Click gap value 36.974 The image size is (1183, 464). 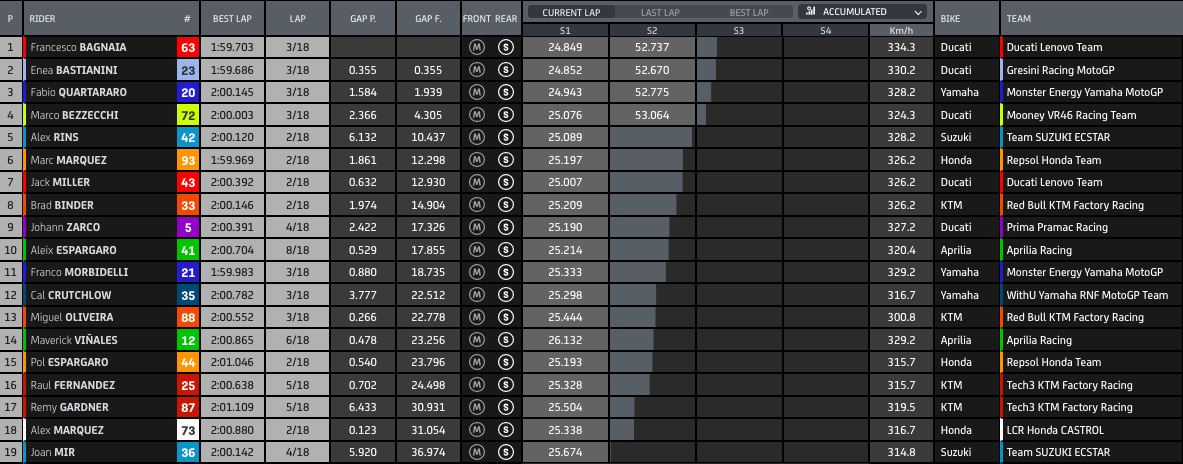[429, 453]
